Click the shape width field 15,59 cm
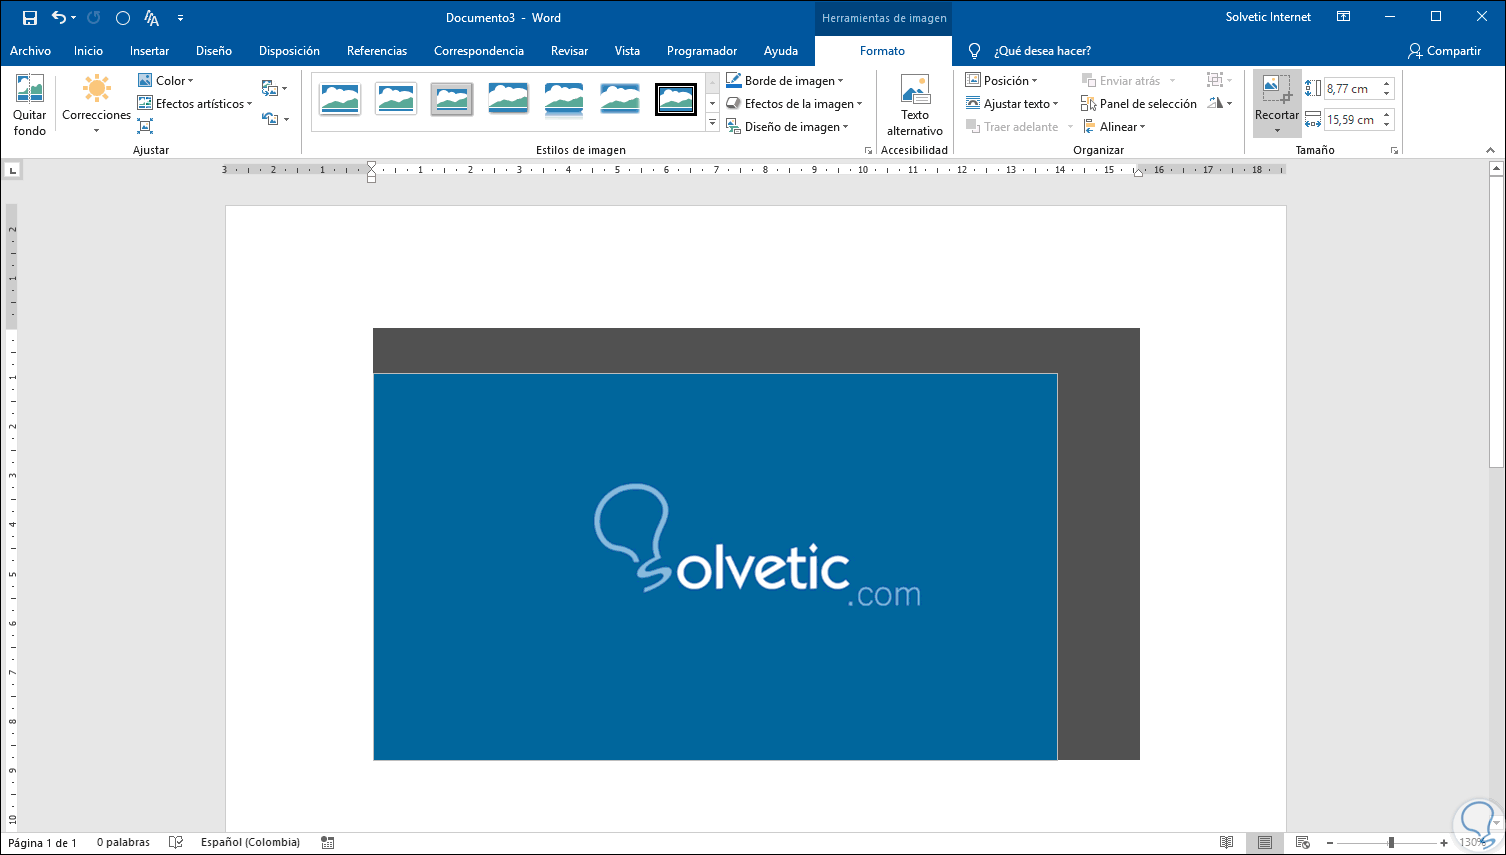Screen dimensions: 1506x855 click(x=1353, y=120)
